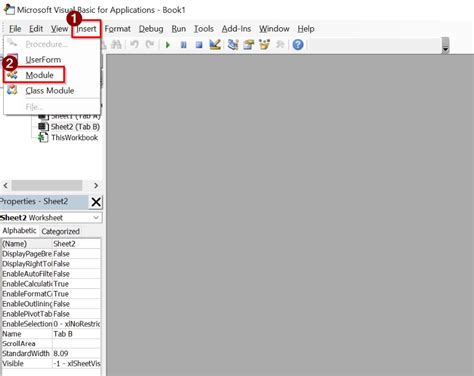Click the Class Module icon in menu
Viewport: 474px width, 376px height.
tap(12, 90)
